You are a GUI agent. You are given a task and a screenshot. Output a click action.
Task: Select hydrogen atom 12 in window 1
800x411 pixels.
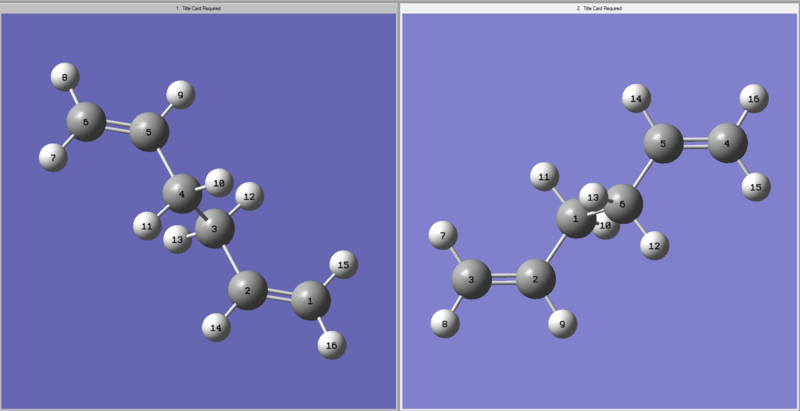click(x=249, y=196)
